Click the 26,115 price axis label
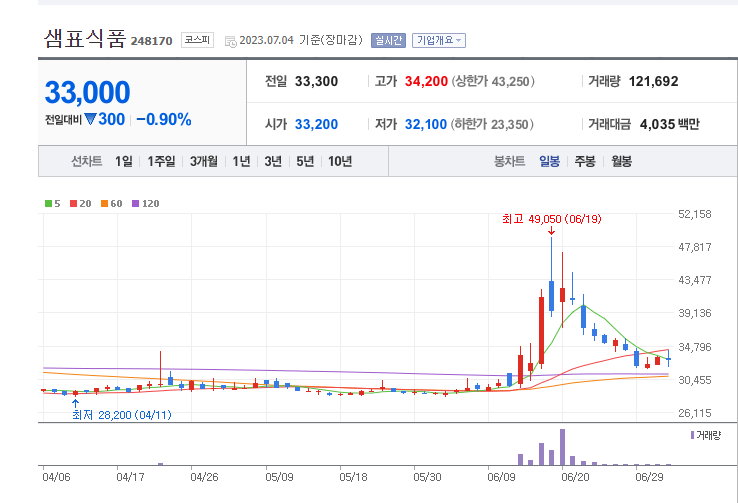738x503 pixels. pos(695,413)
